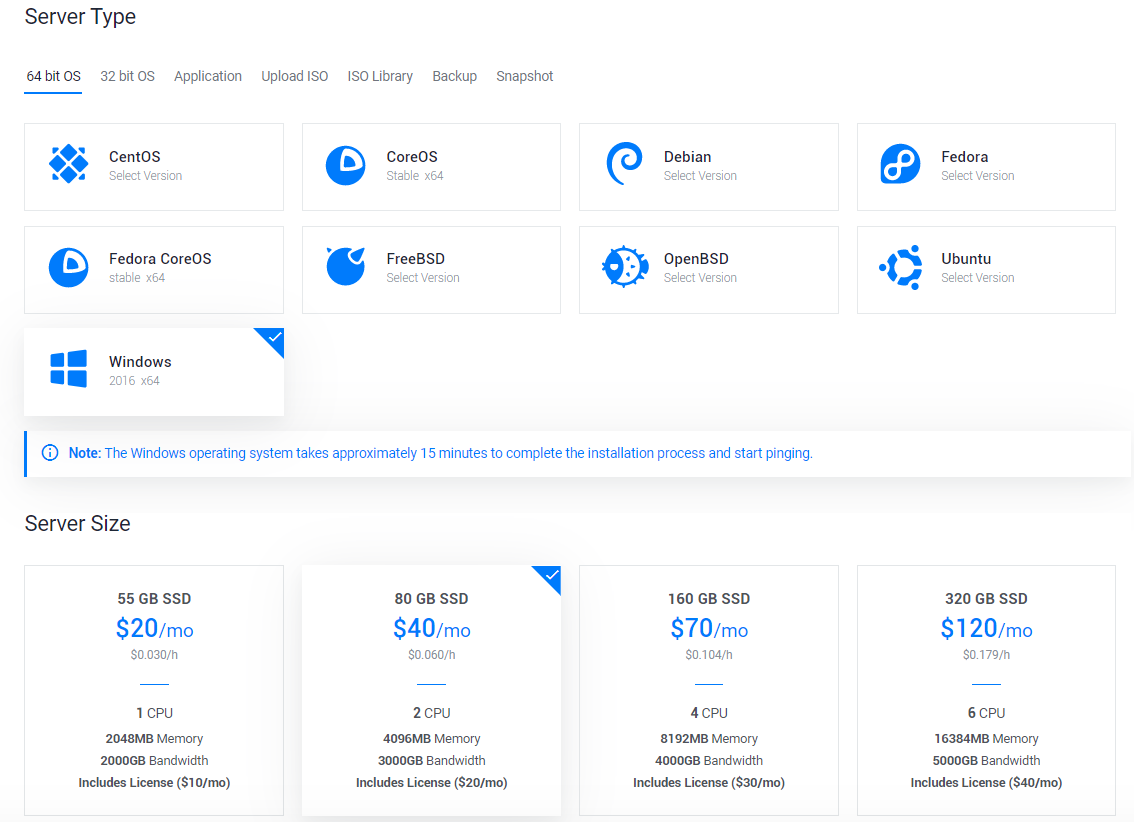Click the Windows name label
The height and width of the screenshot is (822, 1134).
(140, 362)
